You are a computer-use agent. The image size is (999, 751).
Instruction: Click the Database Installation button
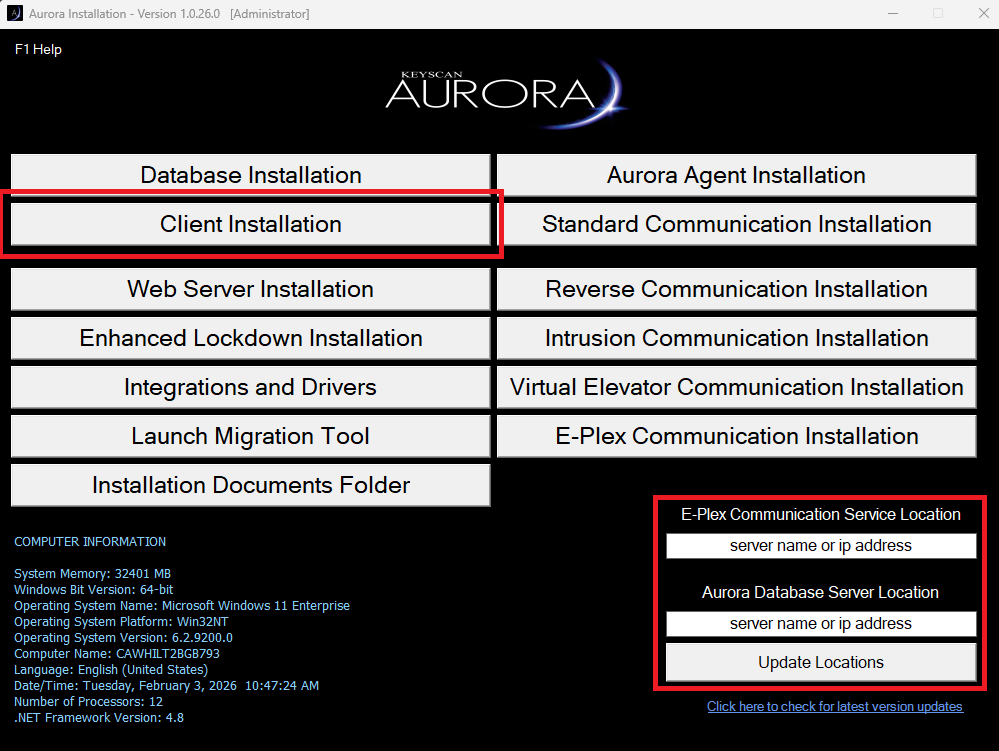[250, 175]
